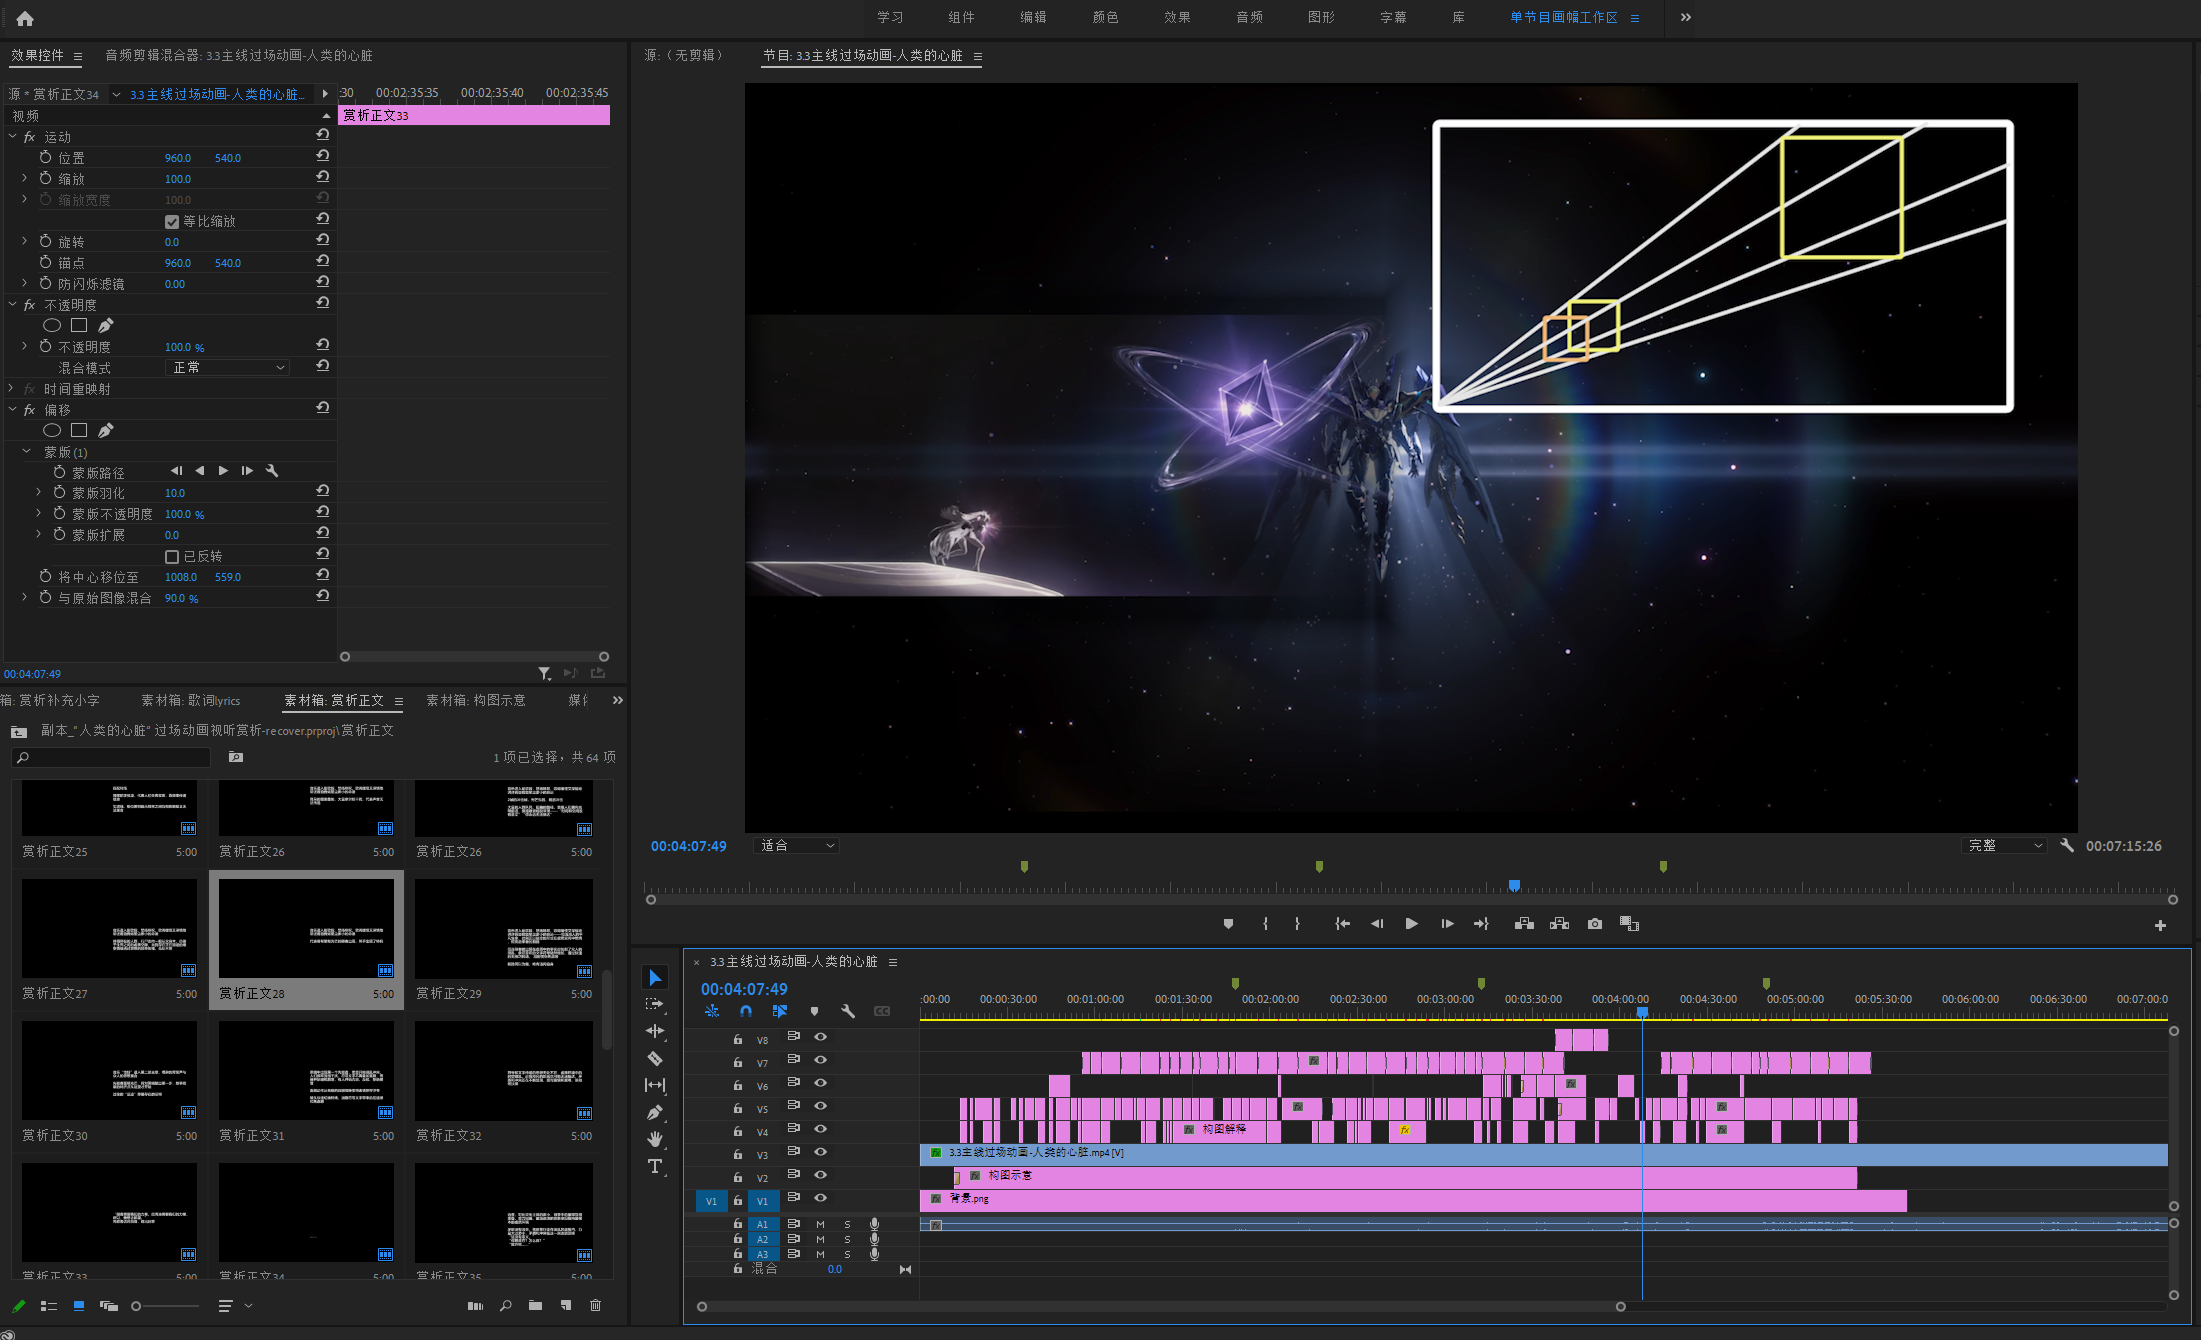The width and height of the screenshot is (2201, 1340).
Task: Select the Pen tool in the timeline toolbar
Action: [655, 1112]
